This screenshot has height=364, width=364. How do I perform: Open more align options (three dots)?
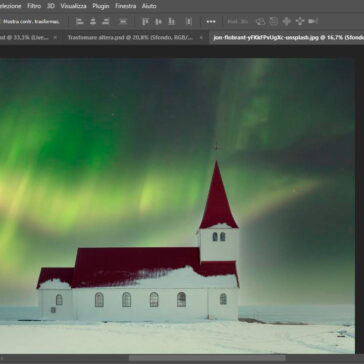click(211, 22)
